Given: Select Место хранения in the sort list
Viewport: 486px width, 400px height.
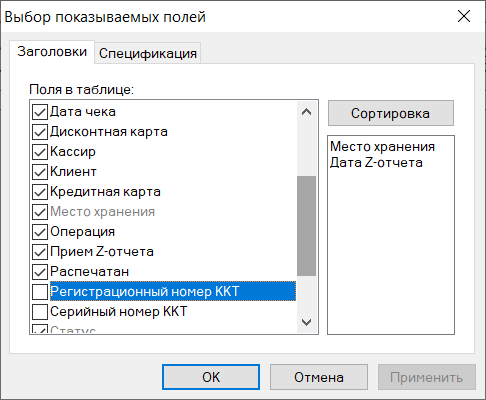Looking at the screenshot, I should click(382, 147).
